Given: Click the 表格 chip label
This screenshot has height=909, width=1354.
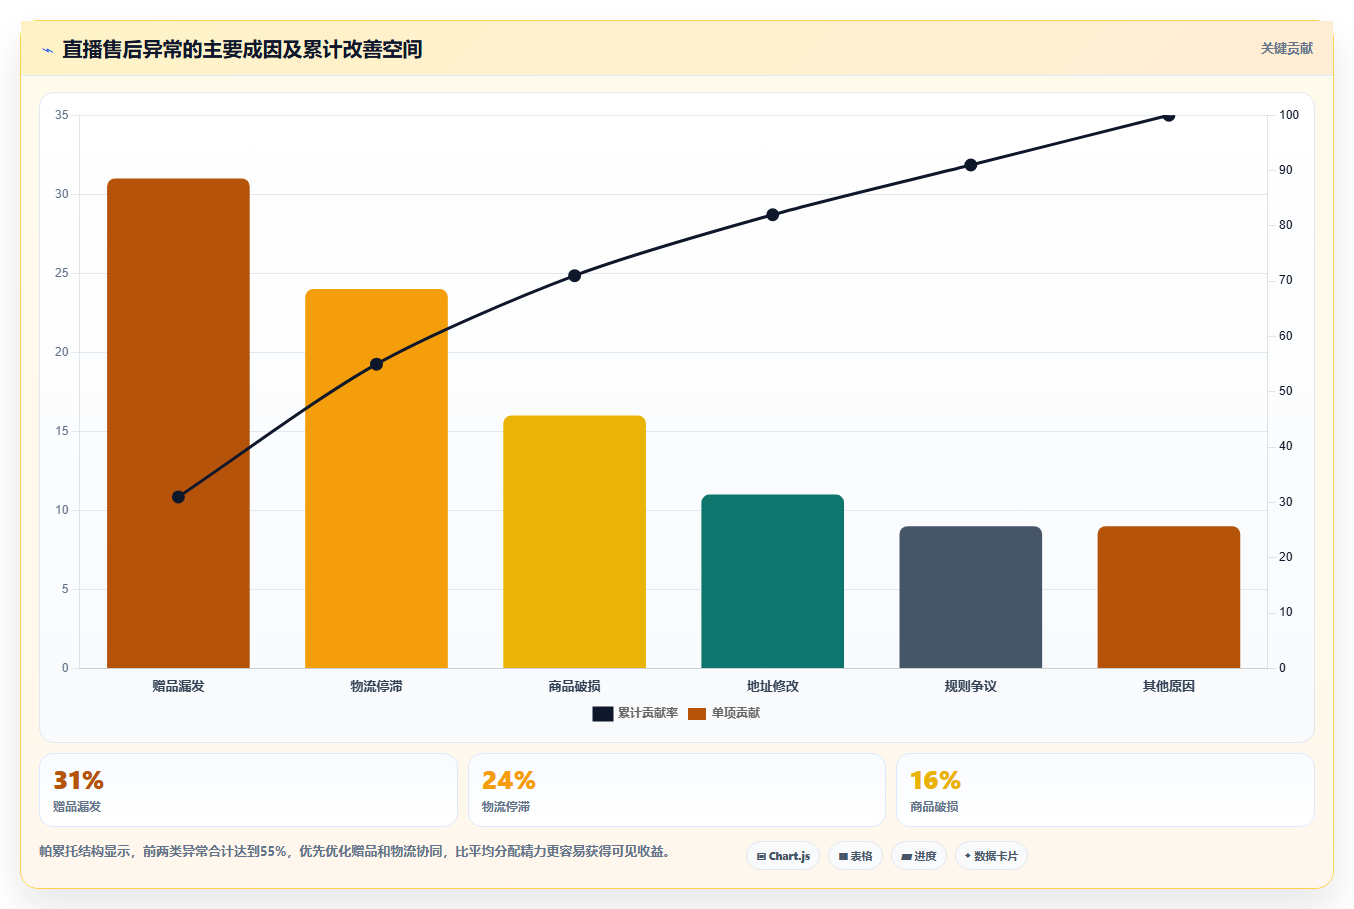Looking at the screenshot, I should coord(861,856).
